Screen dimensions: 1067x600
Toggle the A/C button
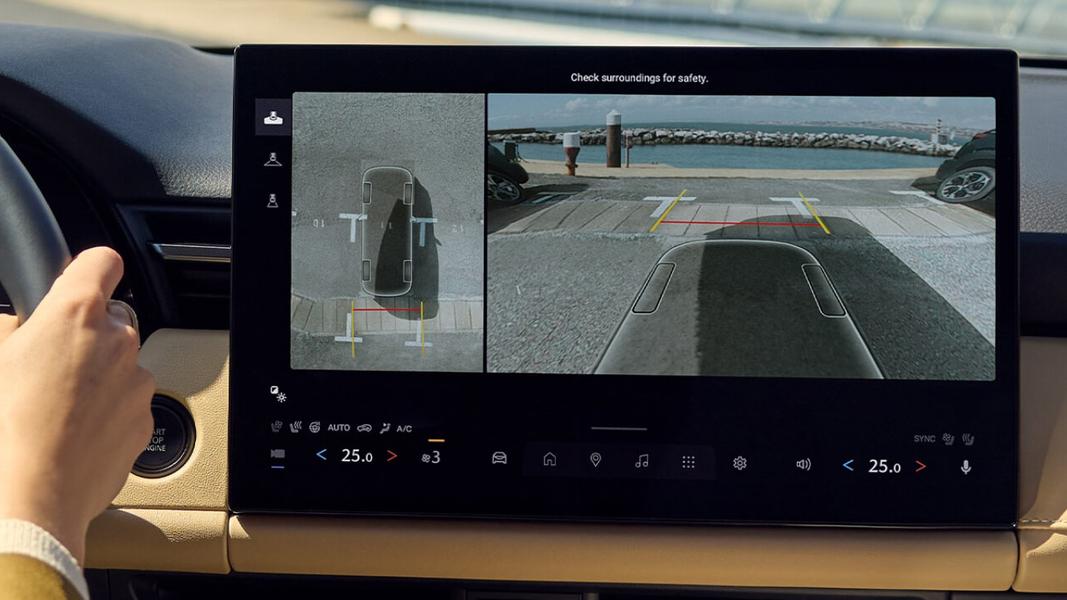pyautogui.click(x=404, y=429)
